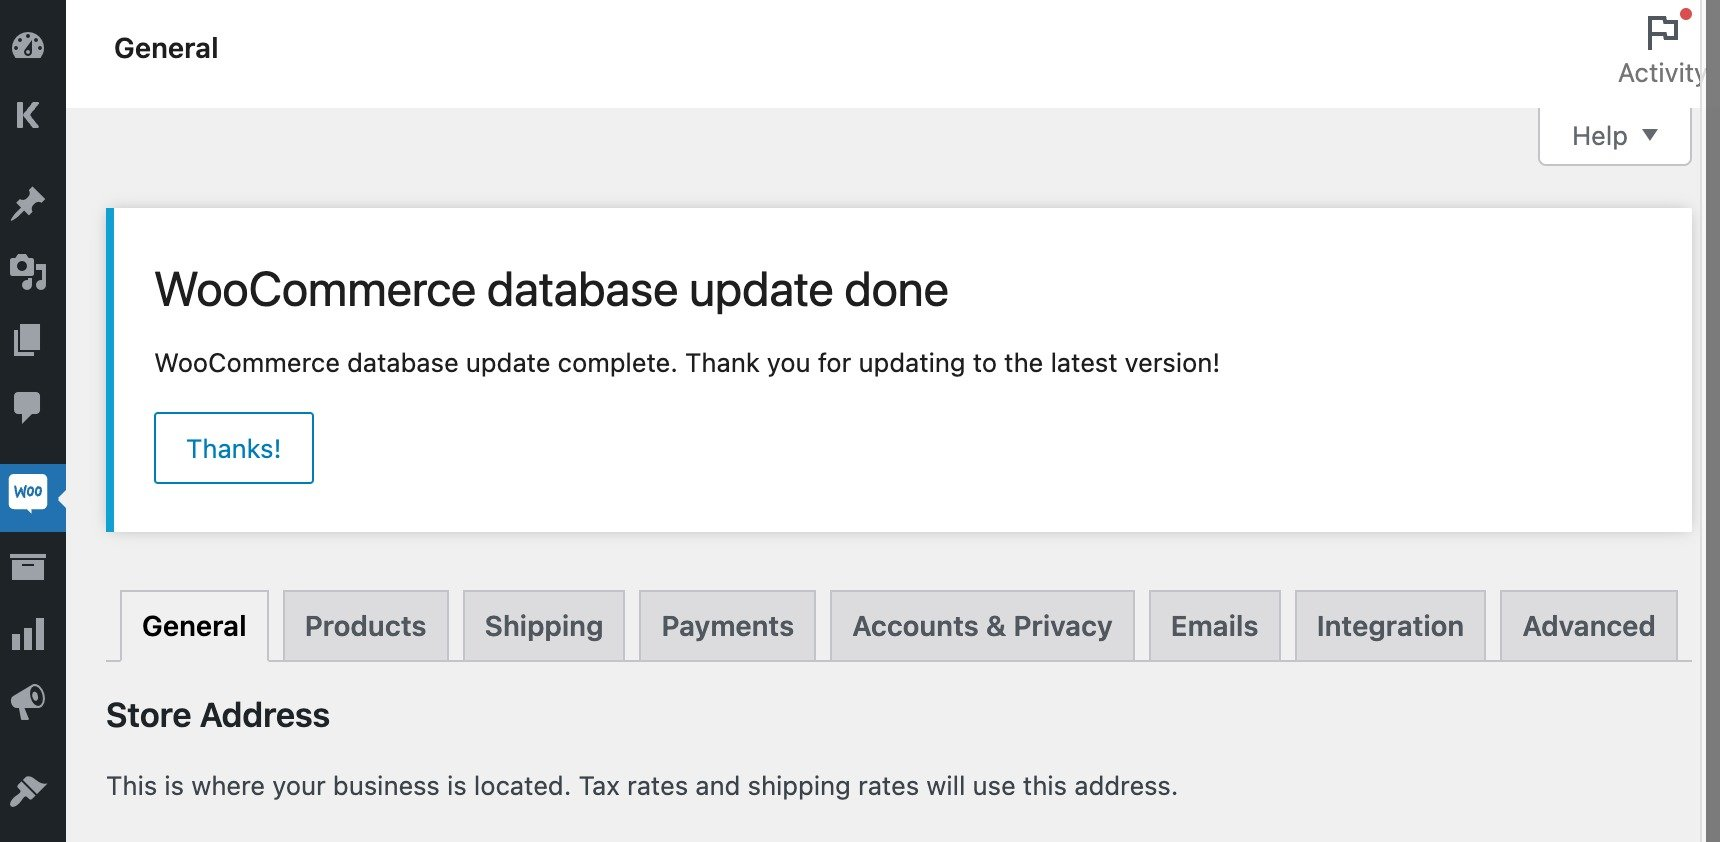Open Marketing megaphone icon
The image size is (1720, 842).
click(x=28, y=702)
